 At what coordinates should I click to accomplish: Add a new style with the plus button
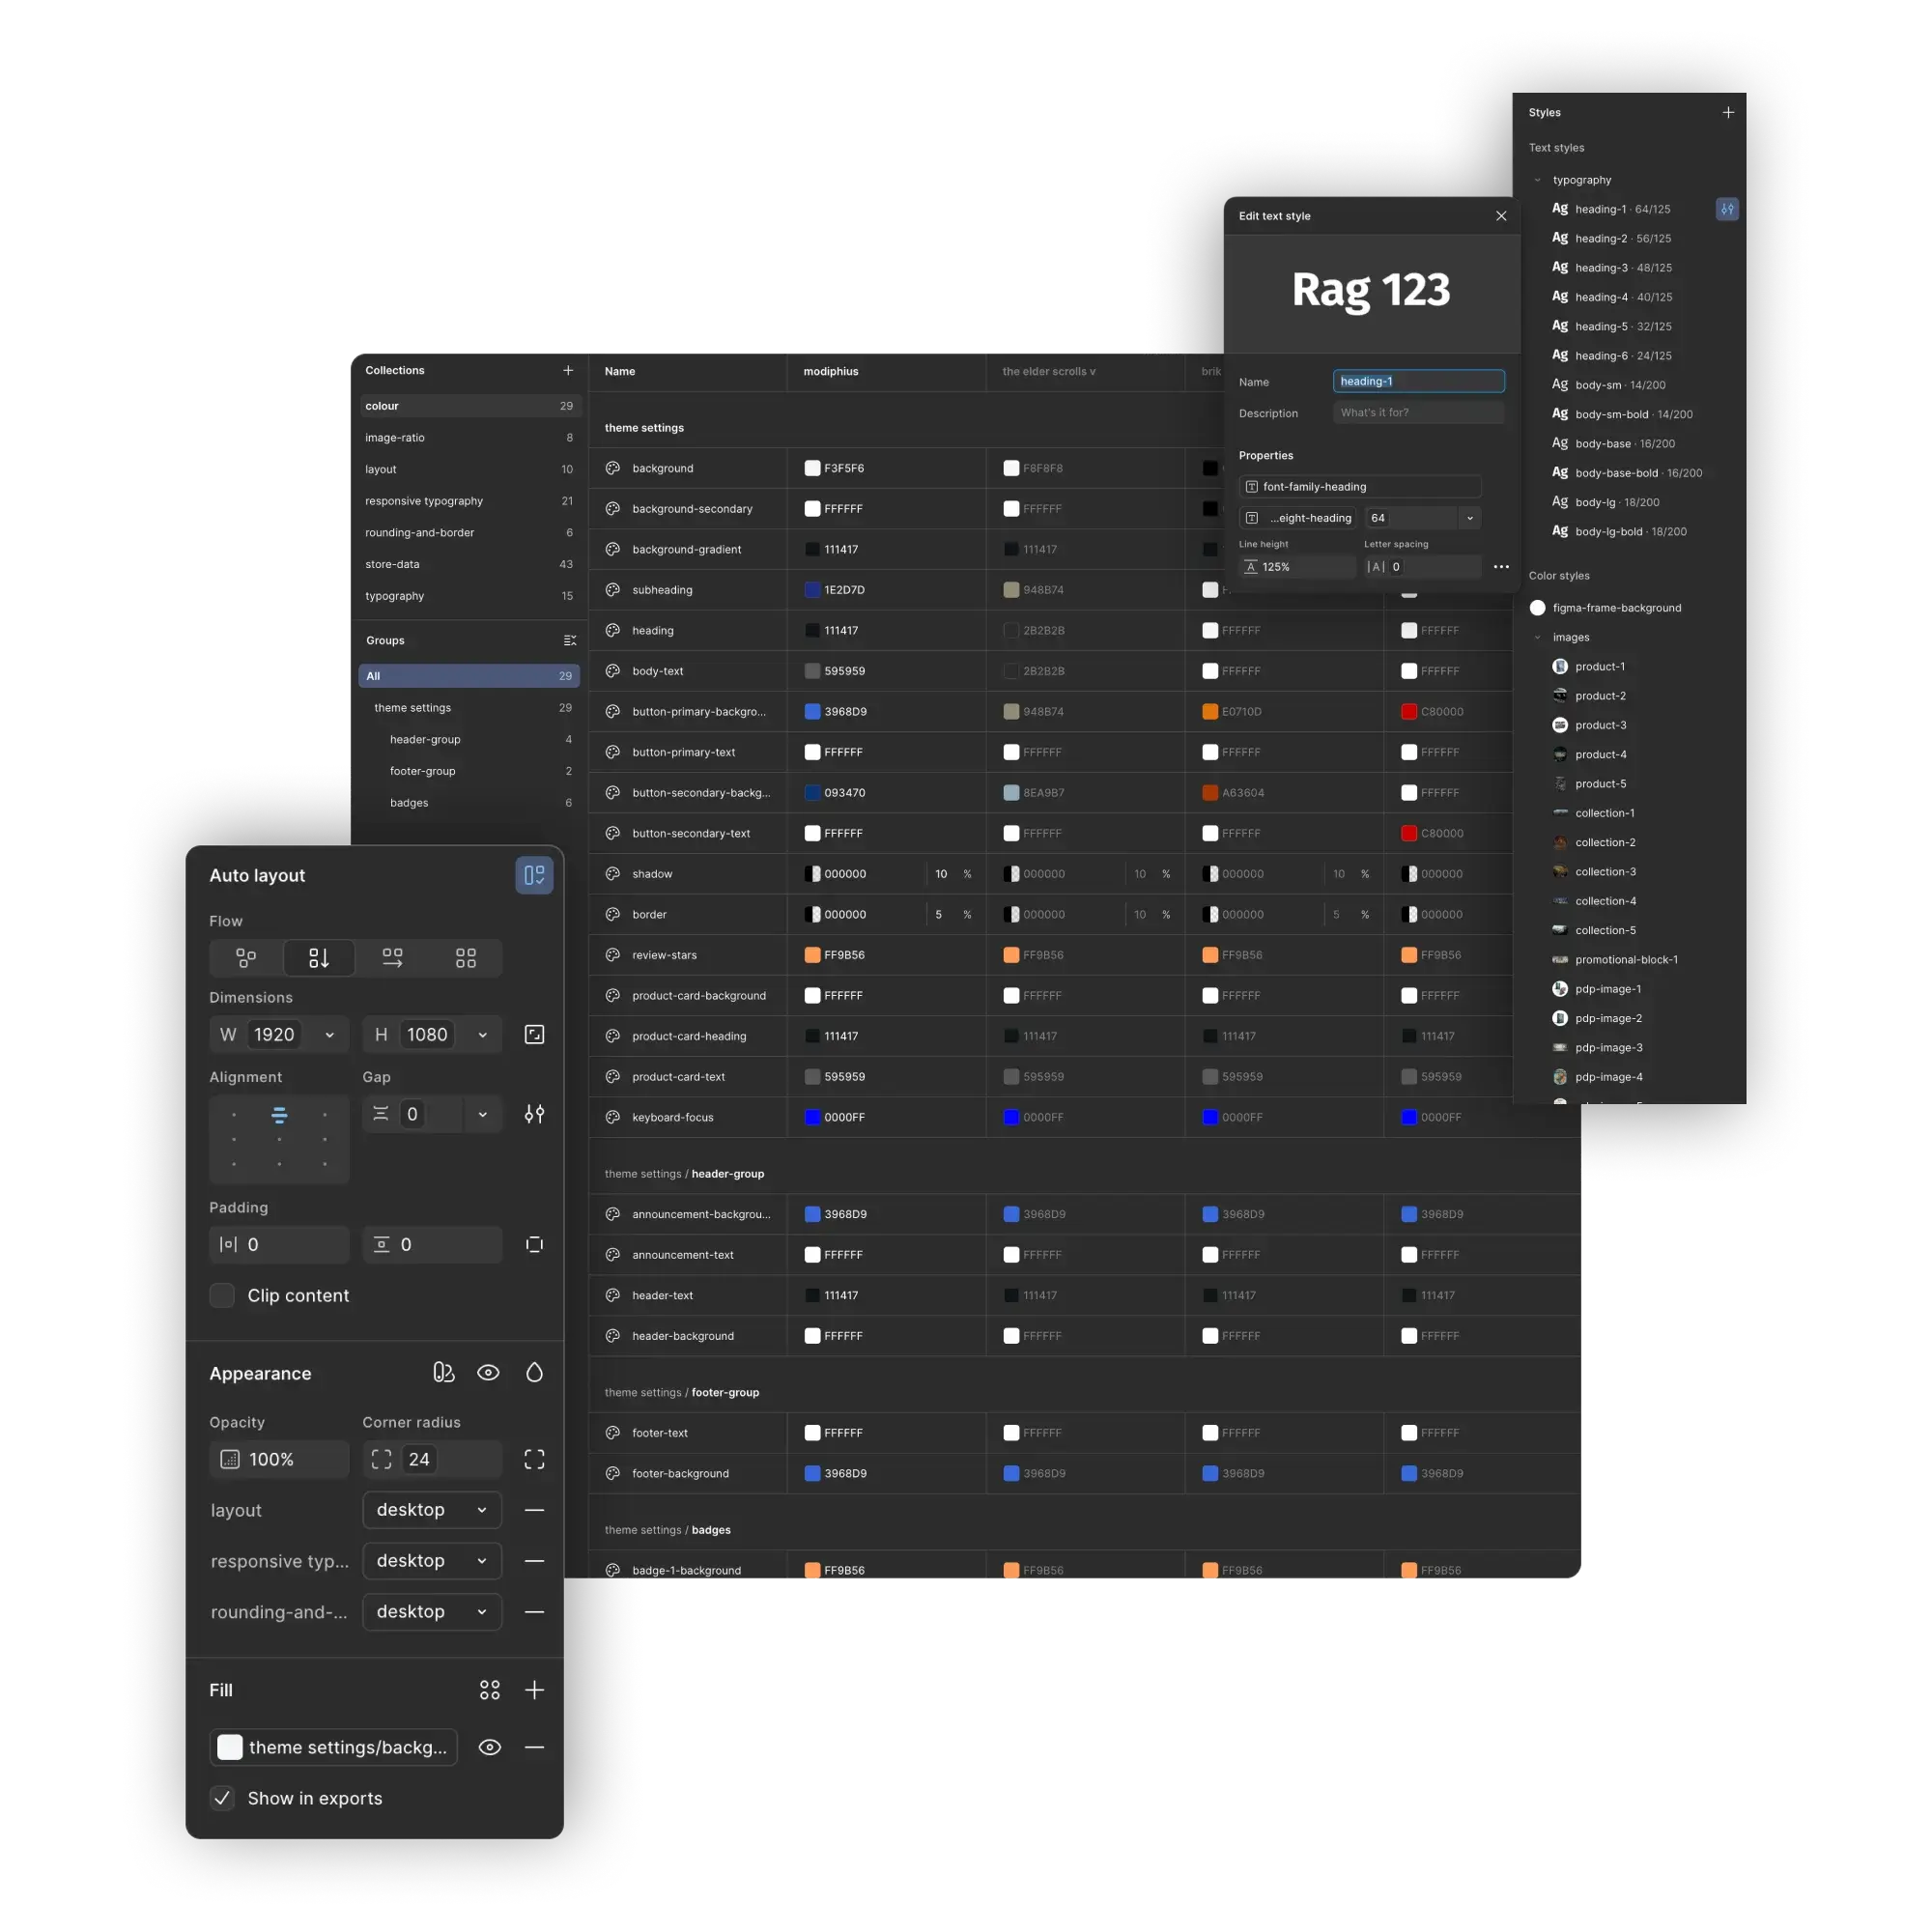pyautogui.click(x=1728, y=112)
